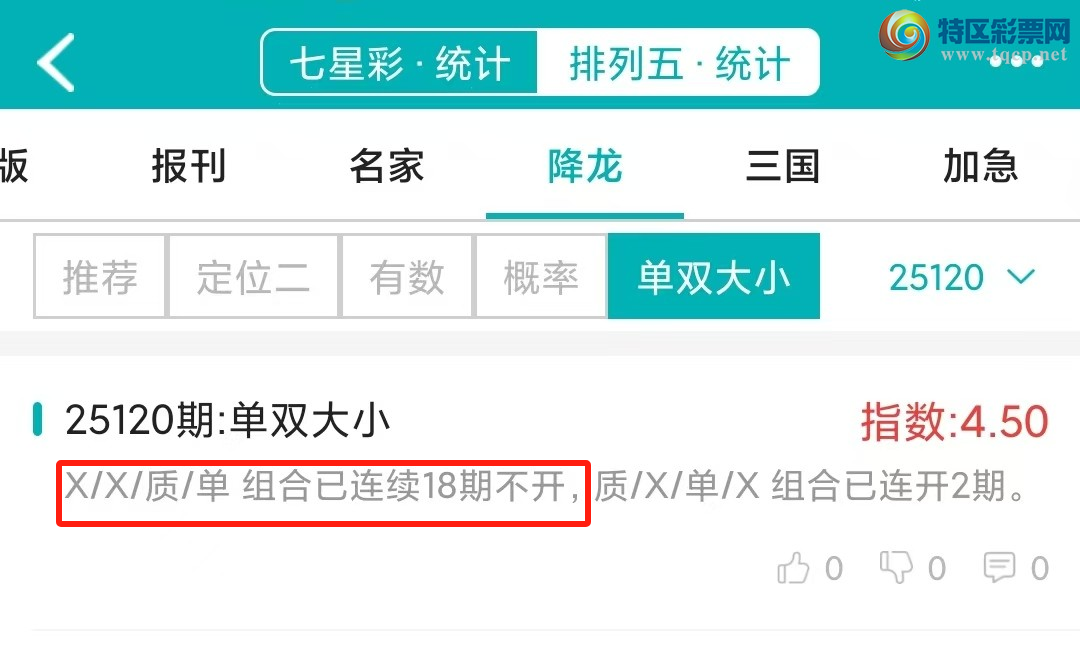Screen dimensions: 1080x646
Task: Switch to 排列五·统计 mode
Action: (x=678, y=63)
